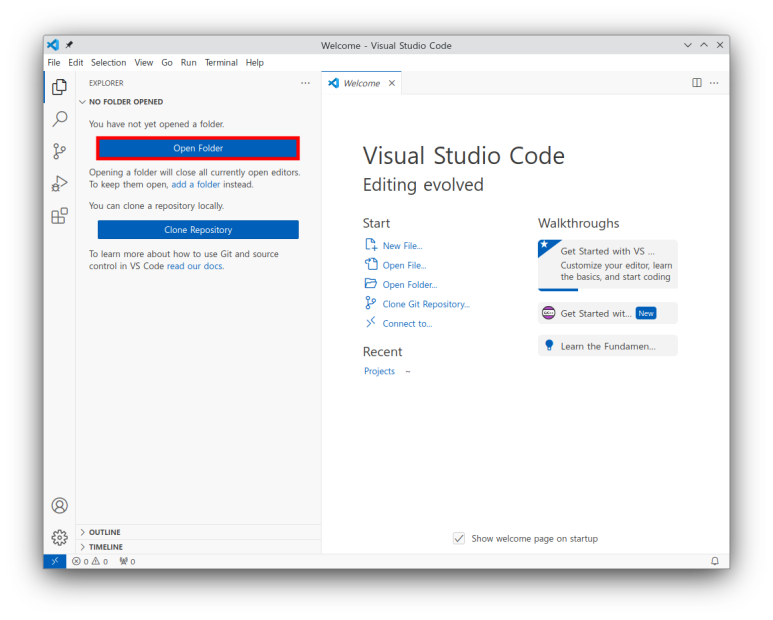The width and height of the screenshot is (773, 620).
Task: Open the Help menu
Action: [x=254, y=63]
